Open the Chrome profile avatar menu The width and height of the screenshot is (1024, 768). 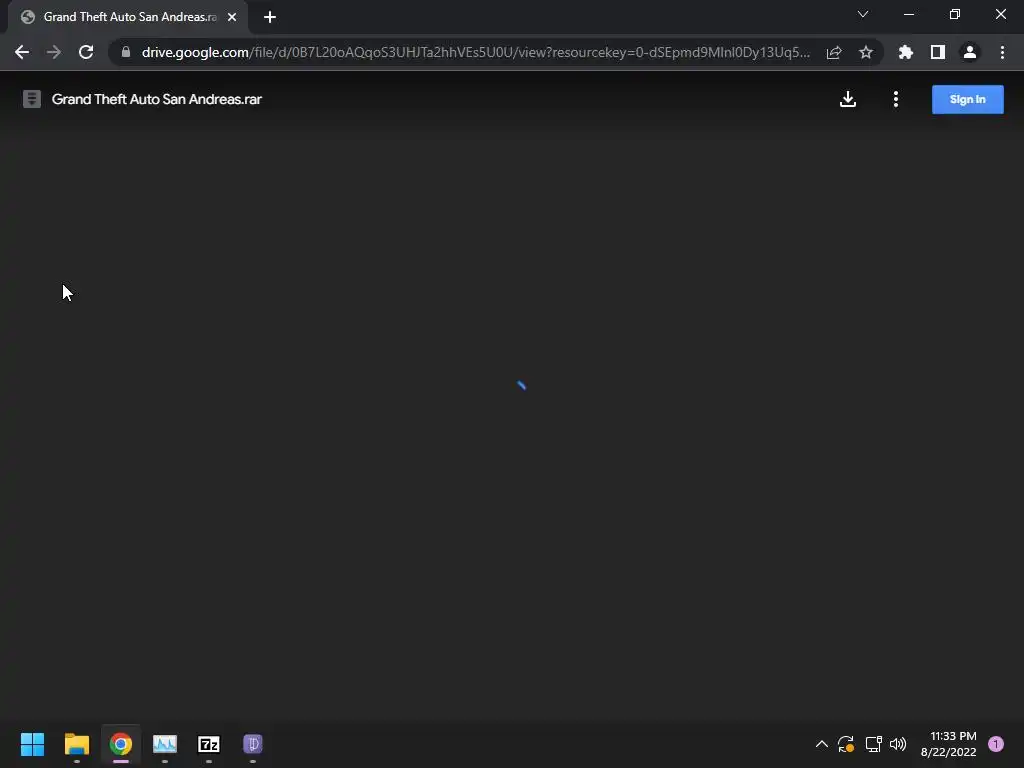coord(970,52)
